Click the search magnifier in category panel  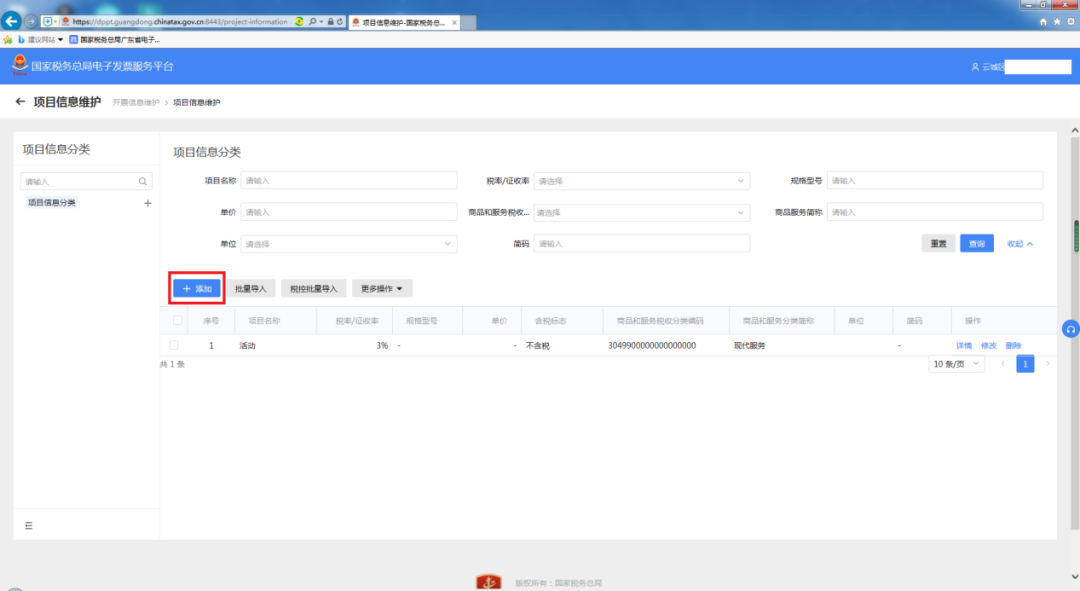pyautogui.click(x=143, y=182)
